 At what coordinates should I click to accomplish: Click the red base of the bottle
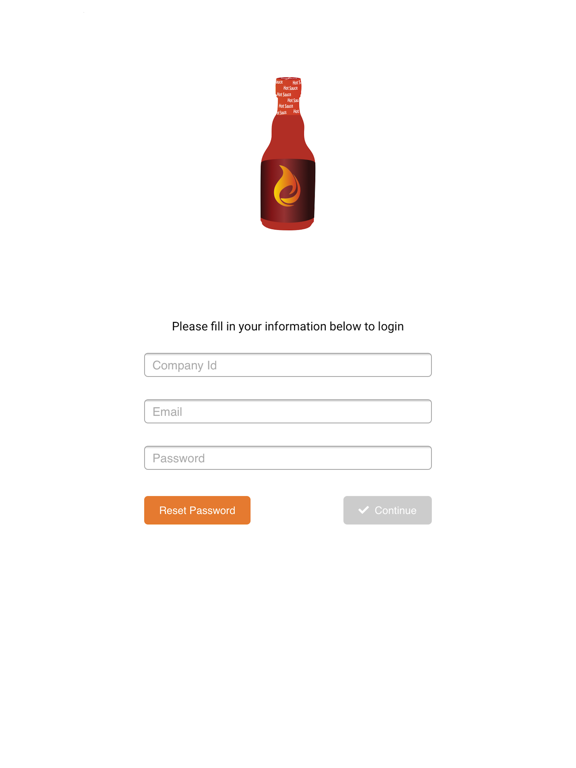tap(287, 225)
